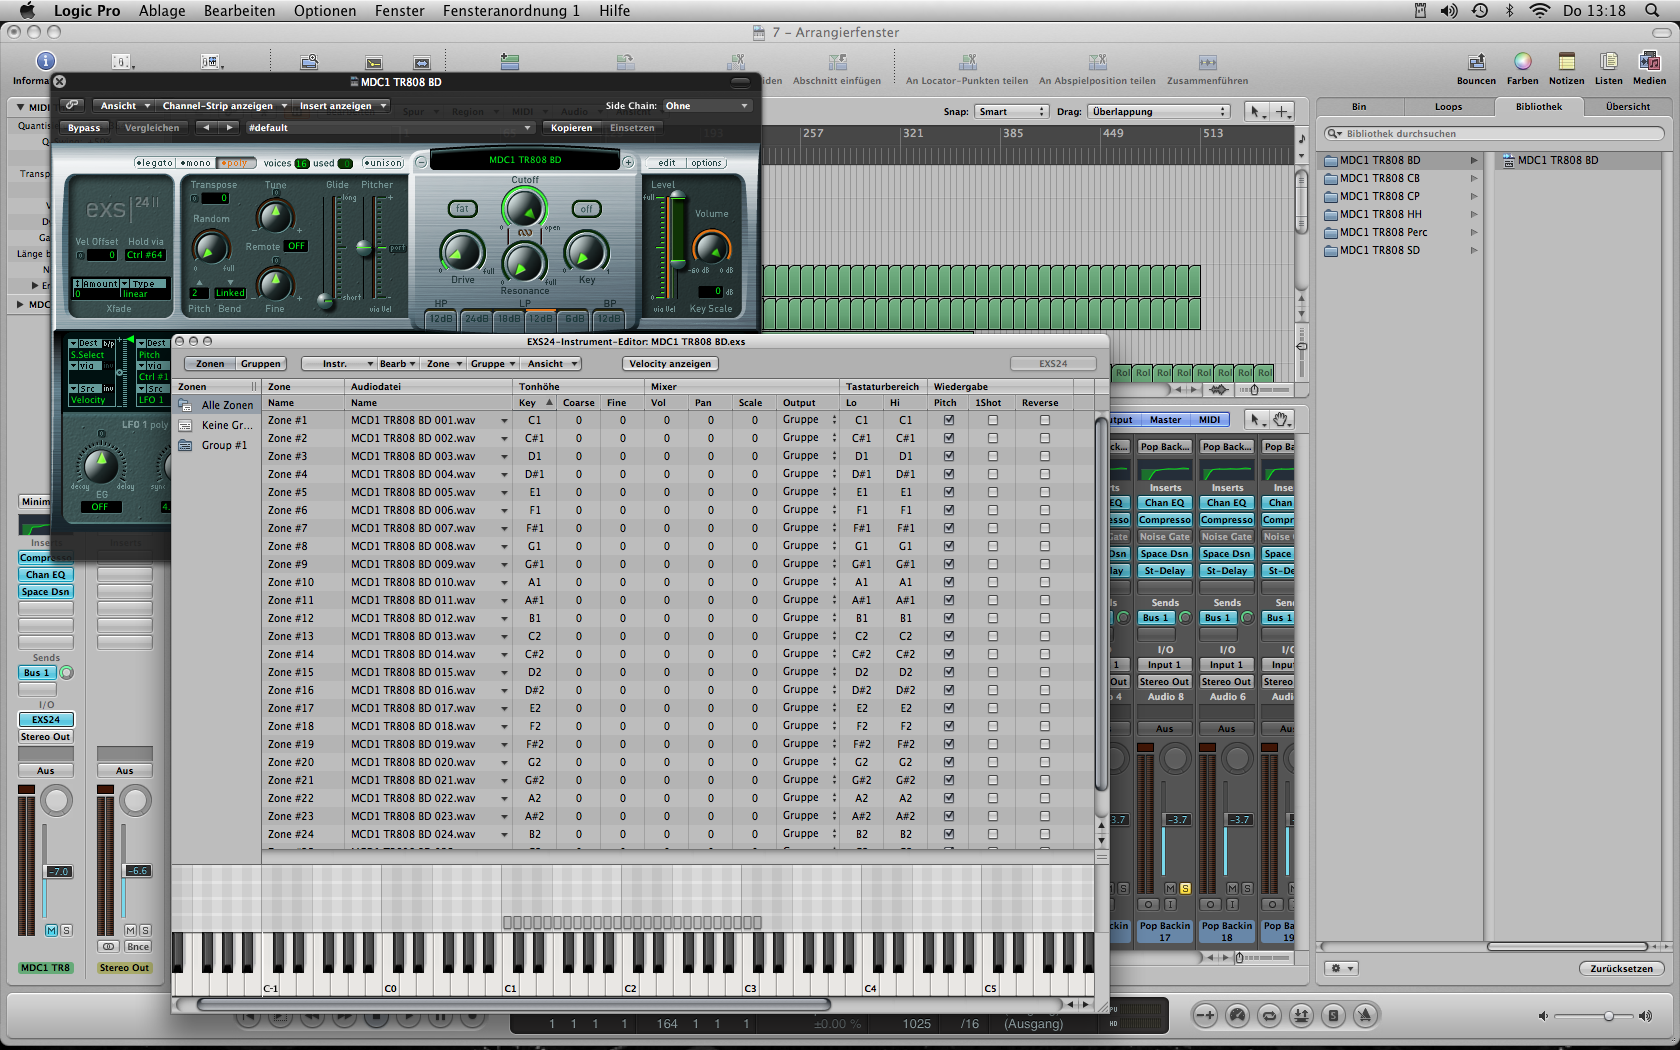The width and height of the screenshot is (1680, 1050).
Task: Click the autopunch button in transport bar
Action: click(x=1301, y=1016)
